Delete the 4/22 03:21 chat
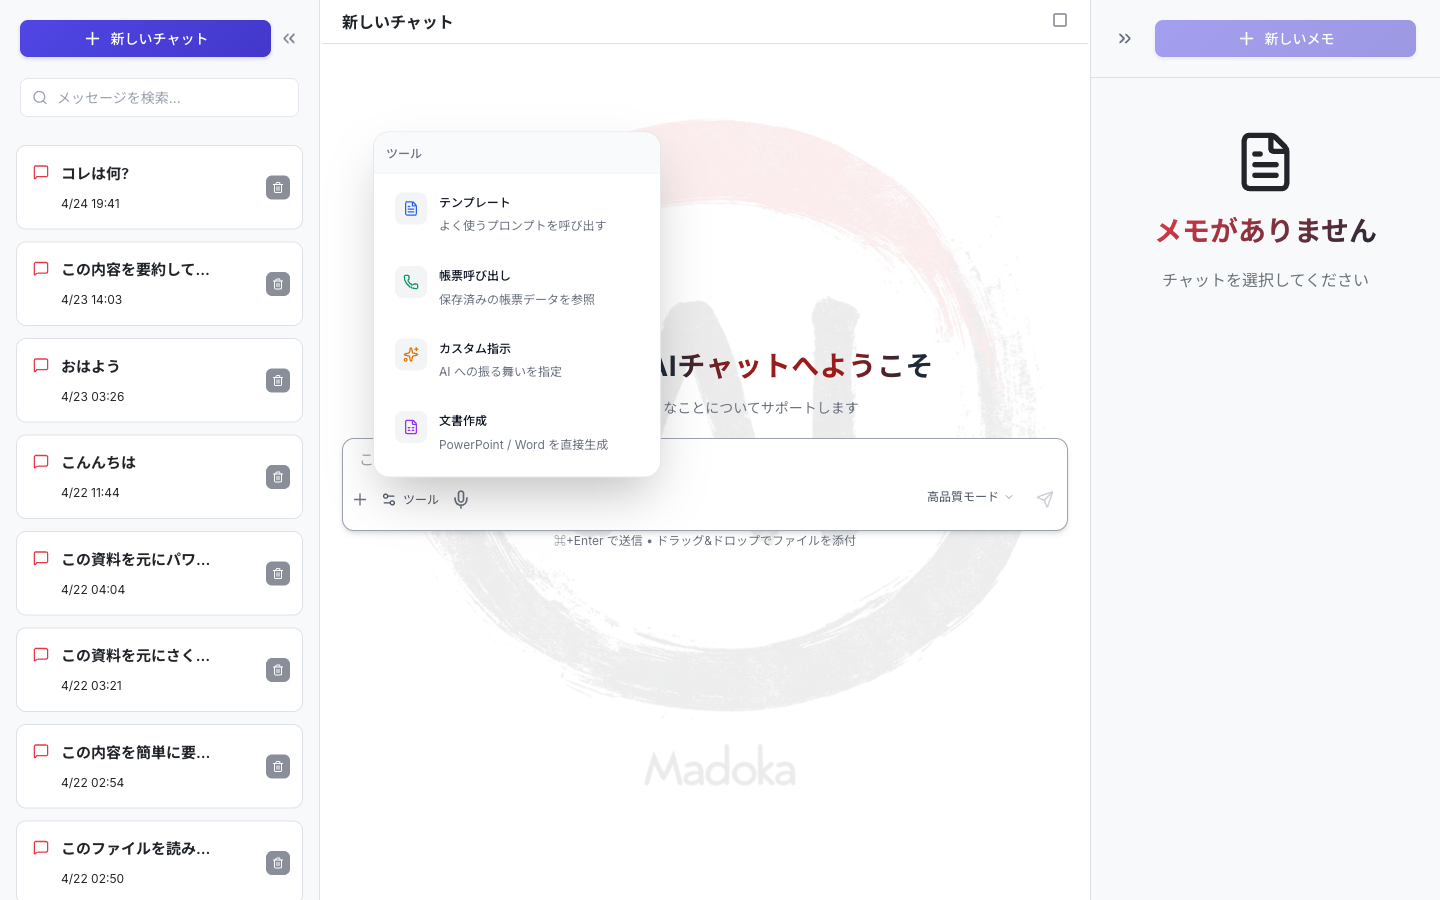Image resolution: width=1440 pixels, height=900 pixels. (278, 670)
